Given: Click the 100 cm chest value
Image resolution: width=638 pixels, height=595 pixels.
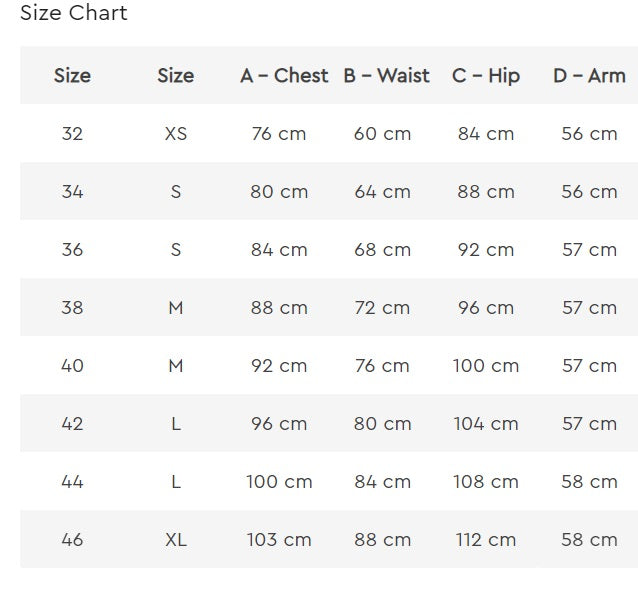Looking at the screenshot, I should [x=279, y=482].
